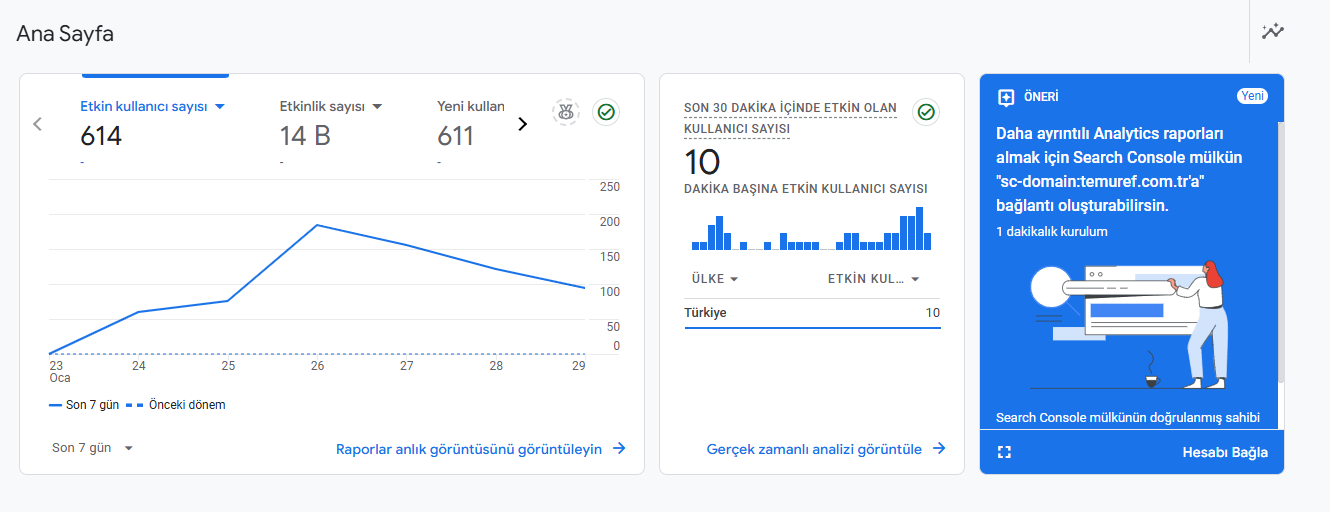The height and width of the screenshot is (512, 1330).
Task: Expand the suggestion card with fullscreen icon
Action: (1005, 452)
